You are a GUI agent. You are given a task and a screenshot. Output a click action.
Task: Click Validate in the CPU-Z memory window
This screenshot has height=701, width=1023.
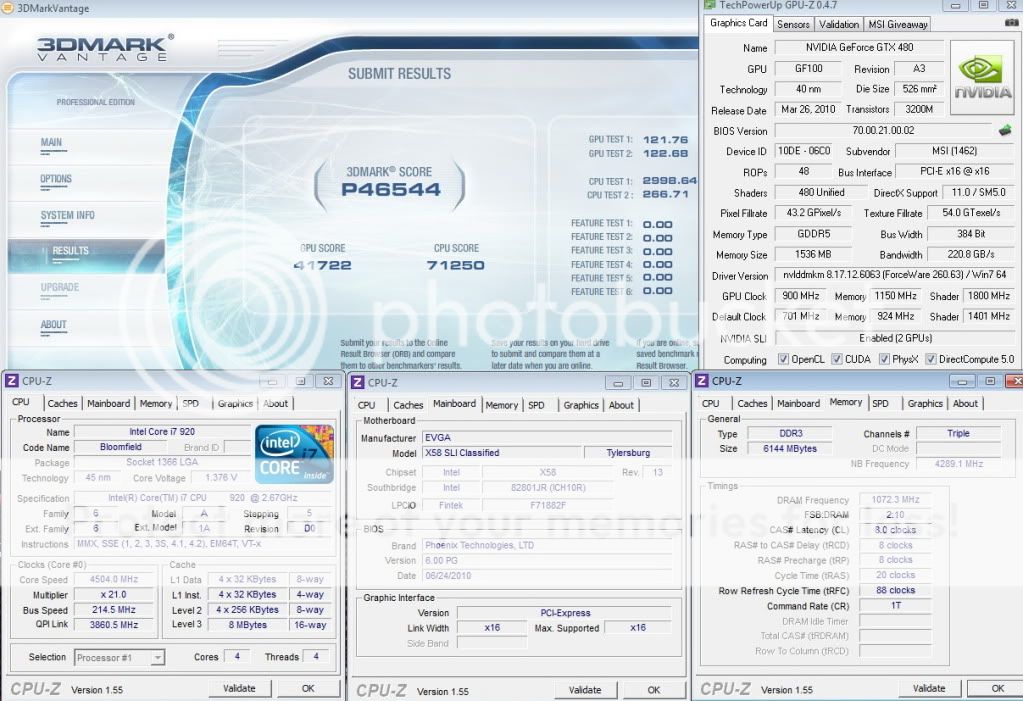[929, 689]
